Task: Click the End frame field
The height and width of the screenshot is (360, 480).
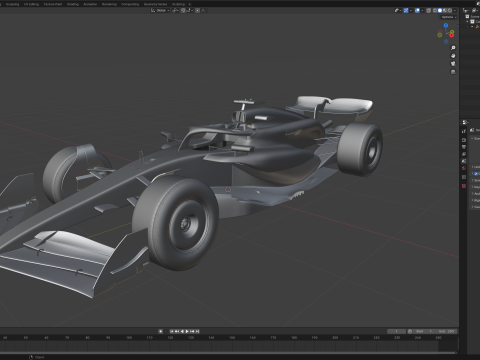Action: [446, 331]
